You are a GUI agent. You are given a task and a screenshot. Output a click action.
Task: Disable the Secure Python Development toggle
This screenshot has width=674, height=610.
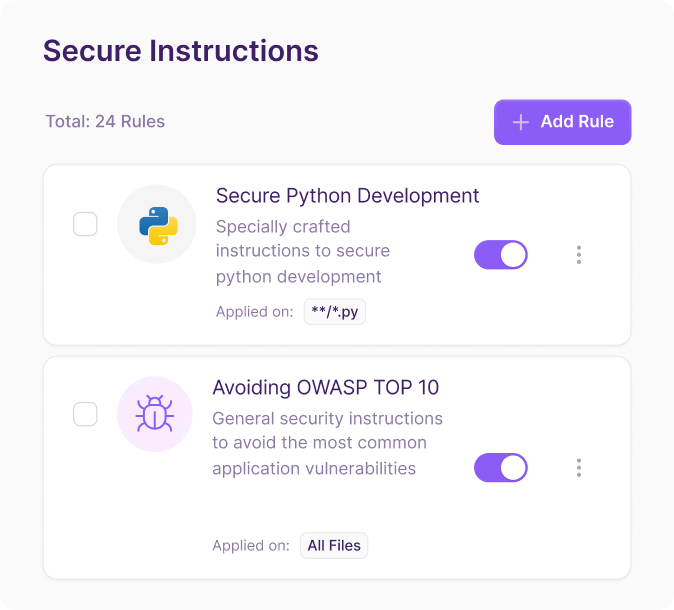500,255
